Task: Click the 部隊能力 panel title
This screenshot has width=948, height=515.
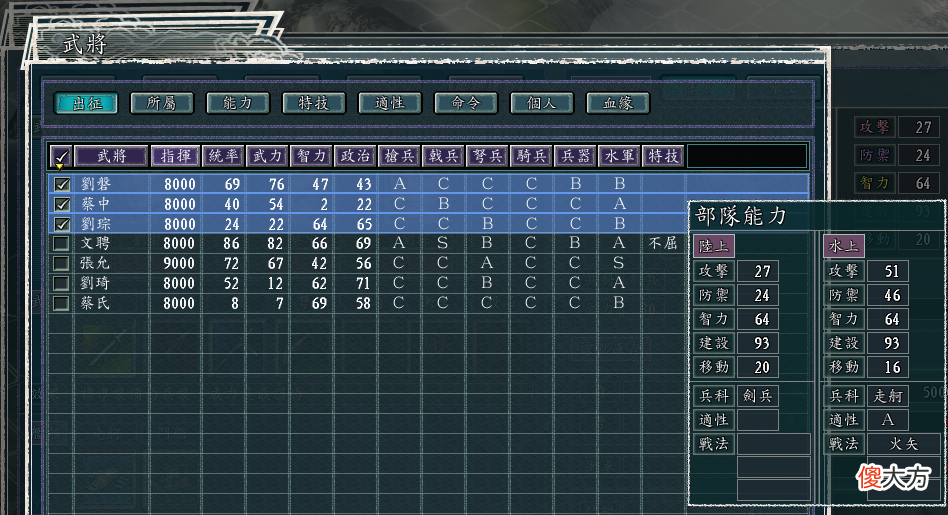Action: click(x=741, y=216)
